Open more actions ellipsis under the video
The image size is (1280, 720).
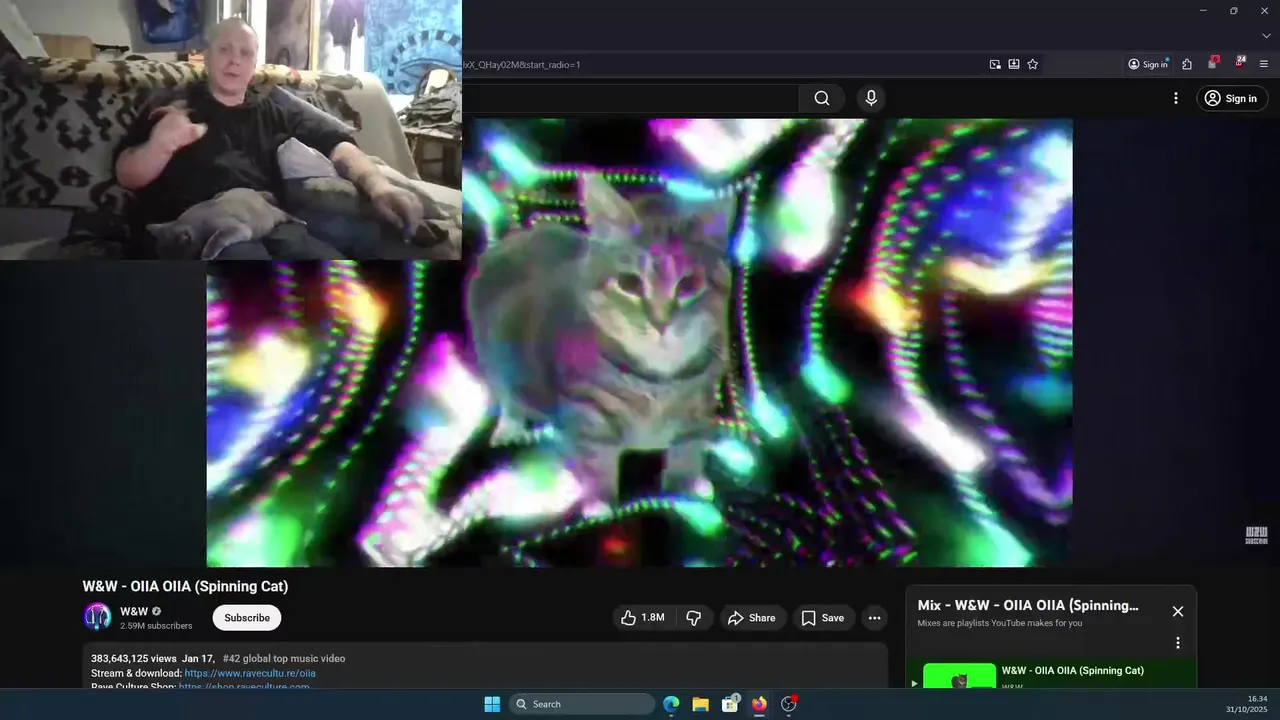875,618
